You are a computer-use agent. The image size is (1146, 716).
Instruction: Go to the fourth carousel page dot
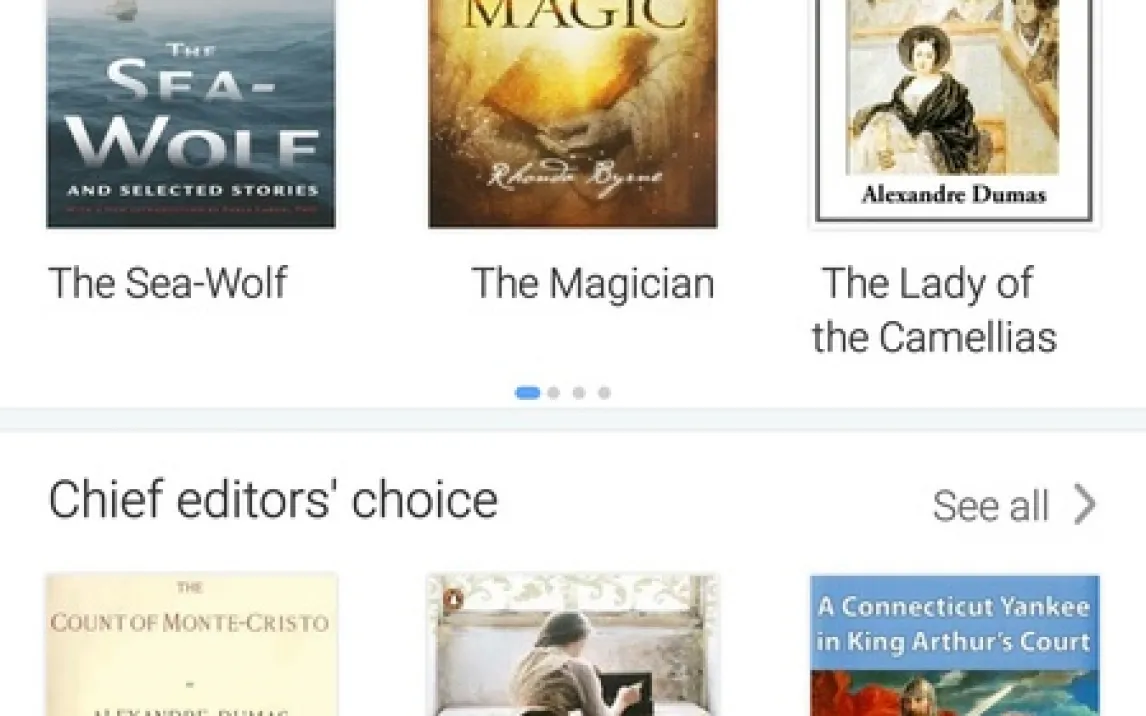(604, 393)
